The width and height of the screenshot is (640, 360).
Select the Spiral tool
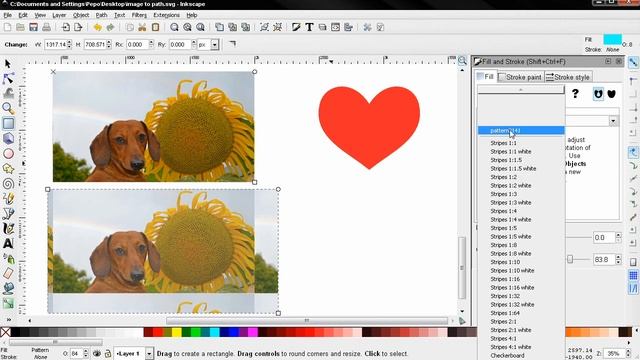click(8, 184)
